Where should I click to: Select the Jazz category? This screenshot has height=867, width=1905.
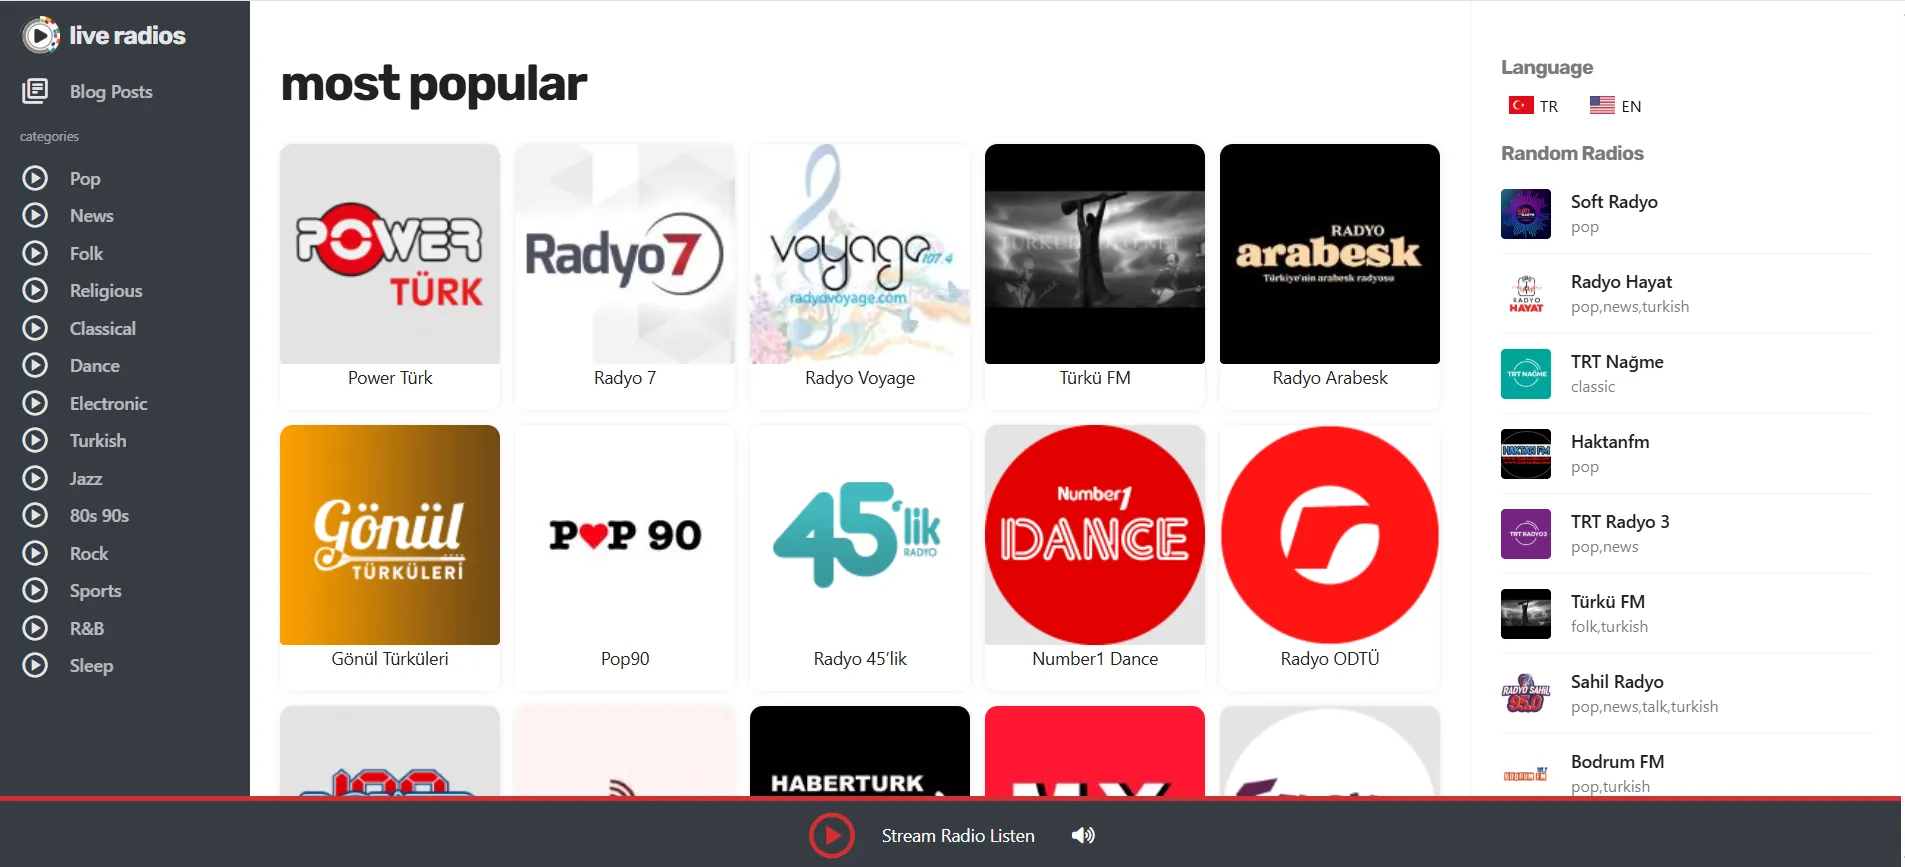85,478
